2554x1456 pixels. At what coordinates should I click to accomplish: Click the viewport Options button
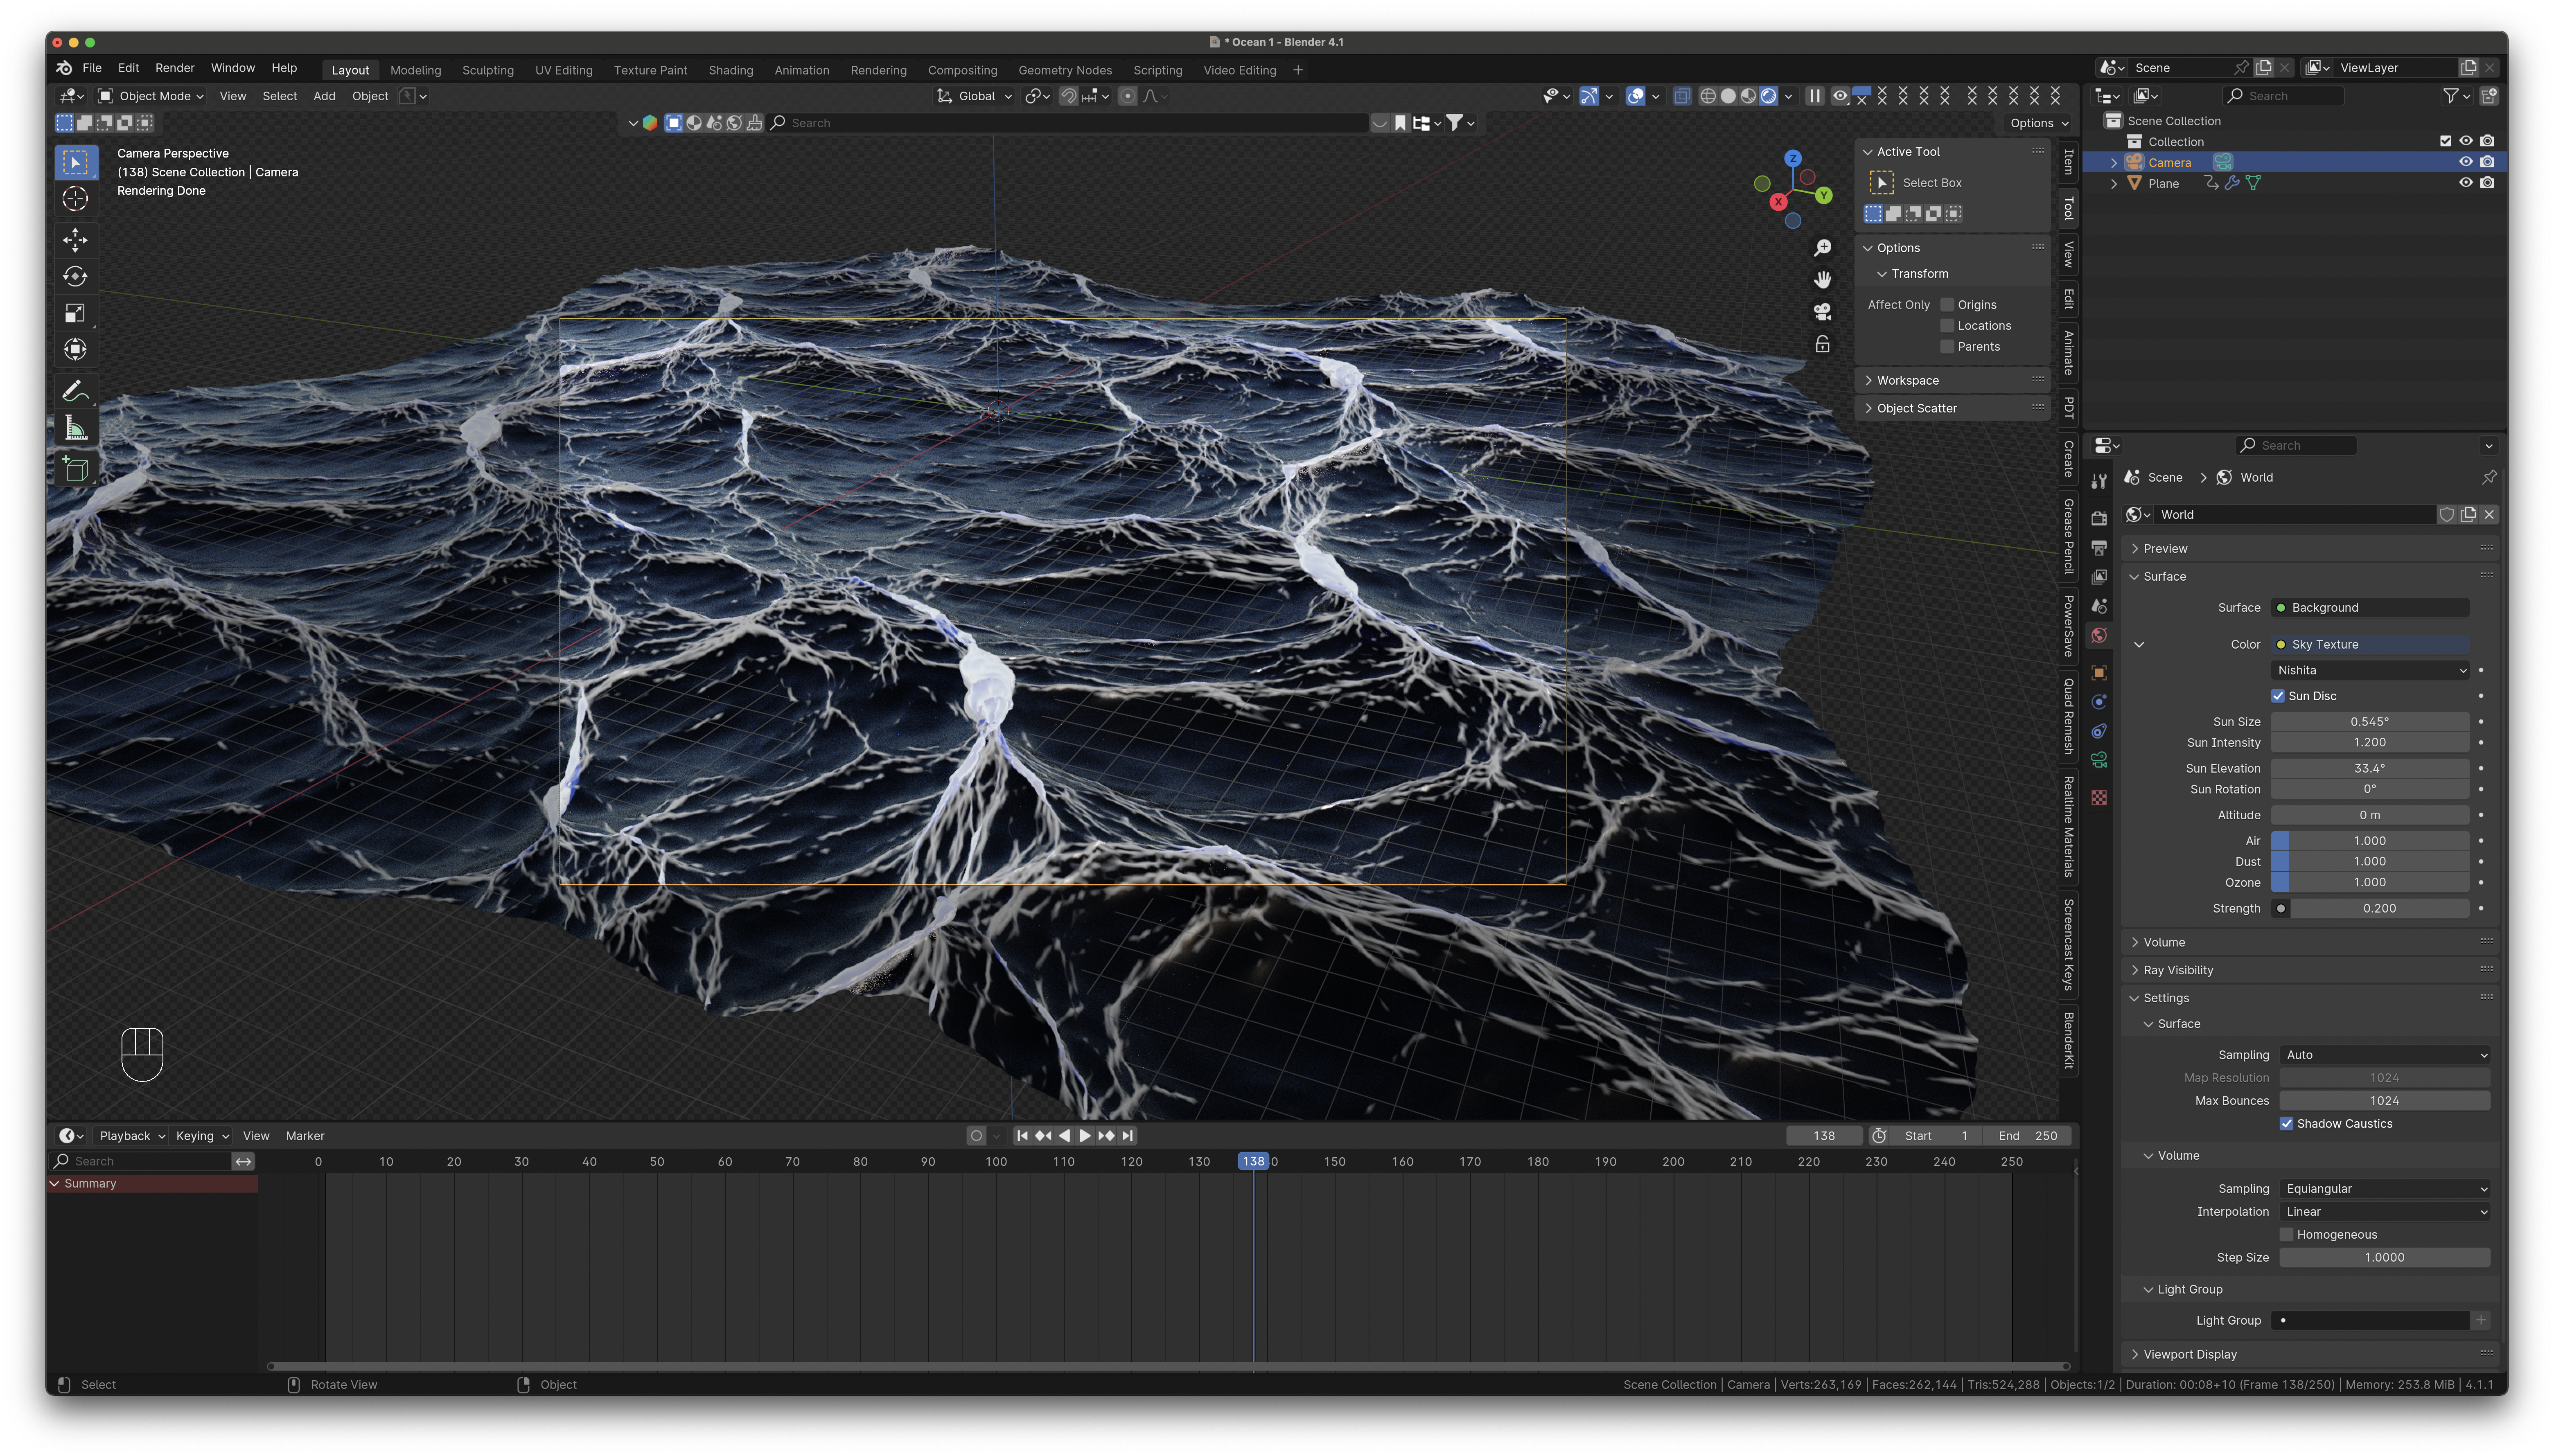[x=2039, y=123]
